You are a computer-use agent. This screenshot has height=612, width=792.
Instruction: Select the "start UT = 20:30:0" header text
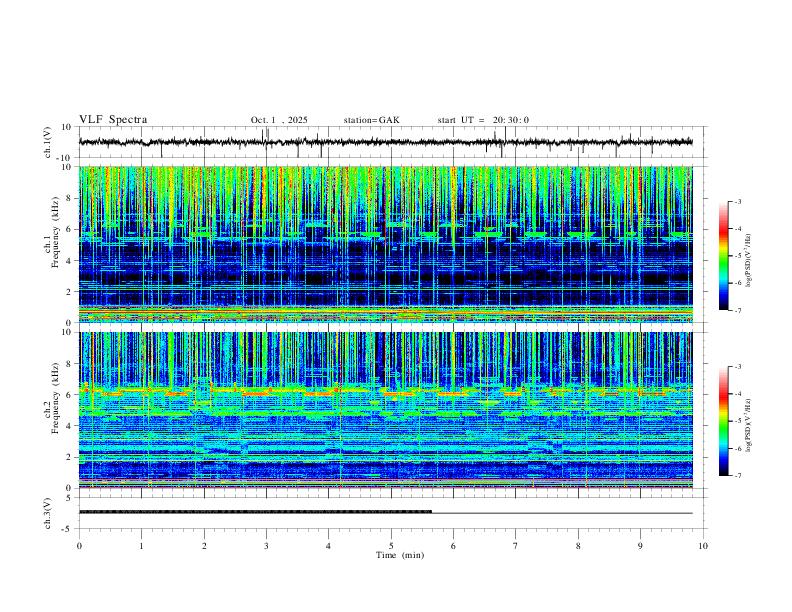tap(483, 120)
